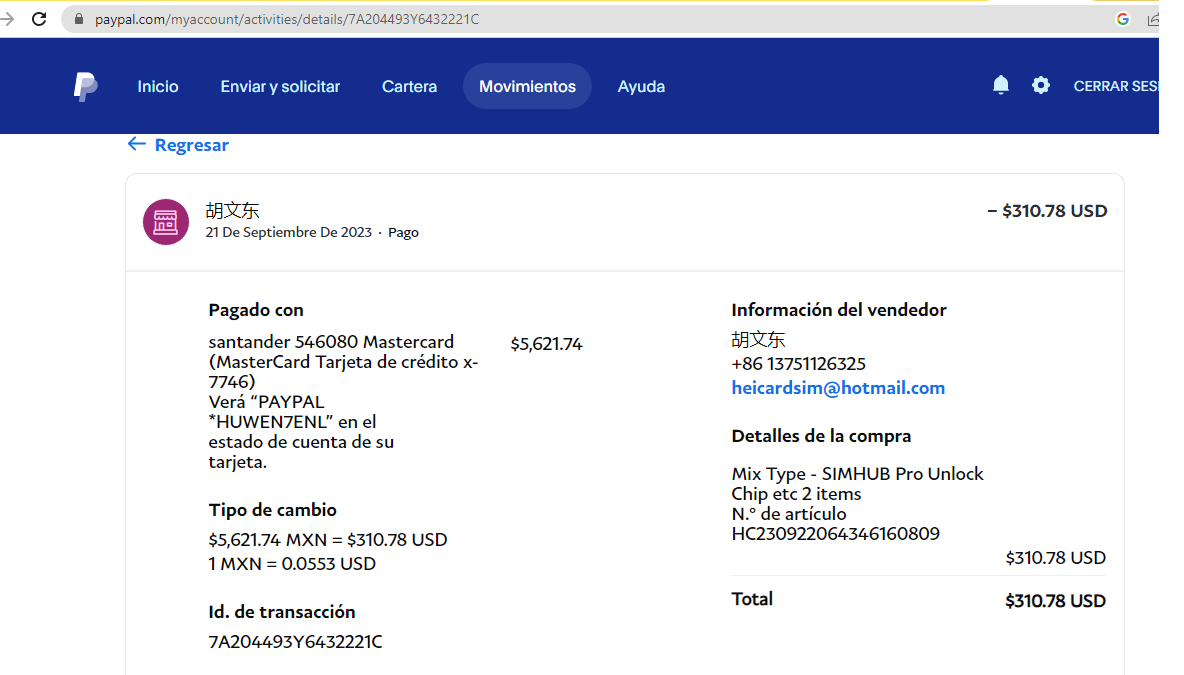Viewport: 1184px width, 675px height.
Task: Click the Información del vendedor heading
Action: pyautogui.click(x=838, y=310)
